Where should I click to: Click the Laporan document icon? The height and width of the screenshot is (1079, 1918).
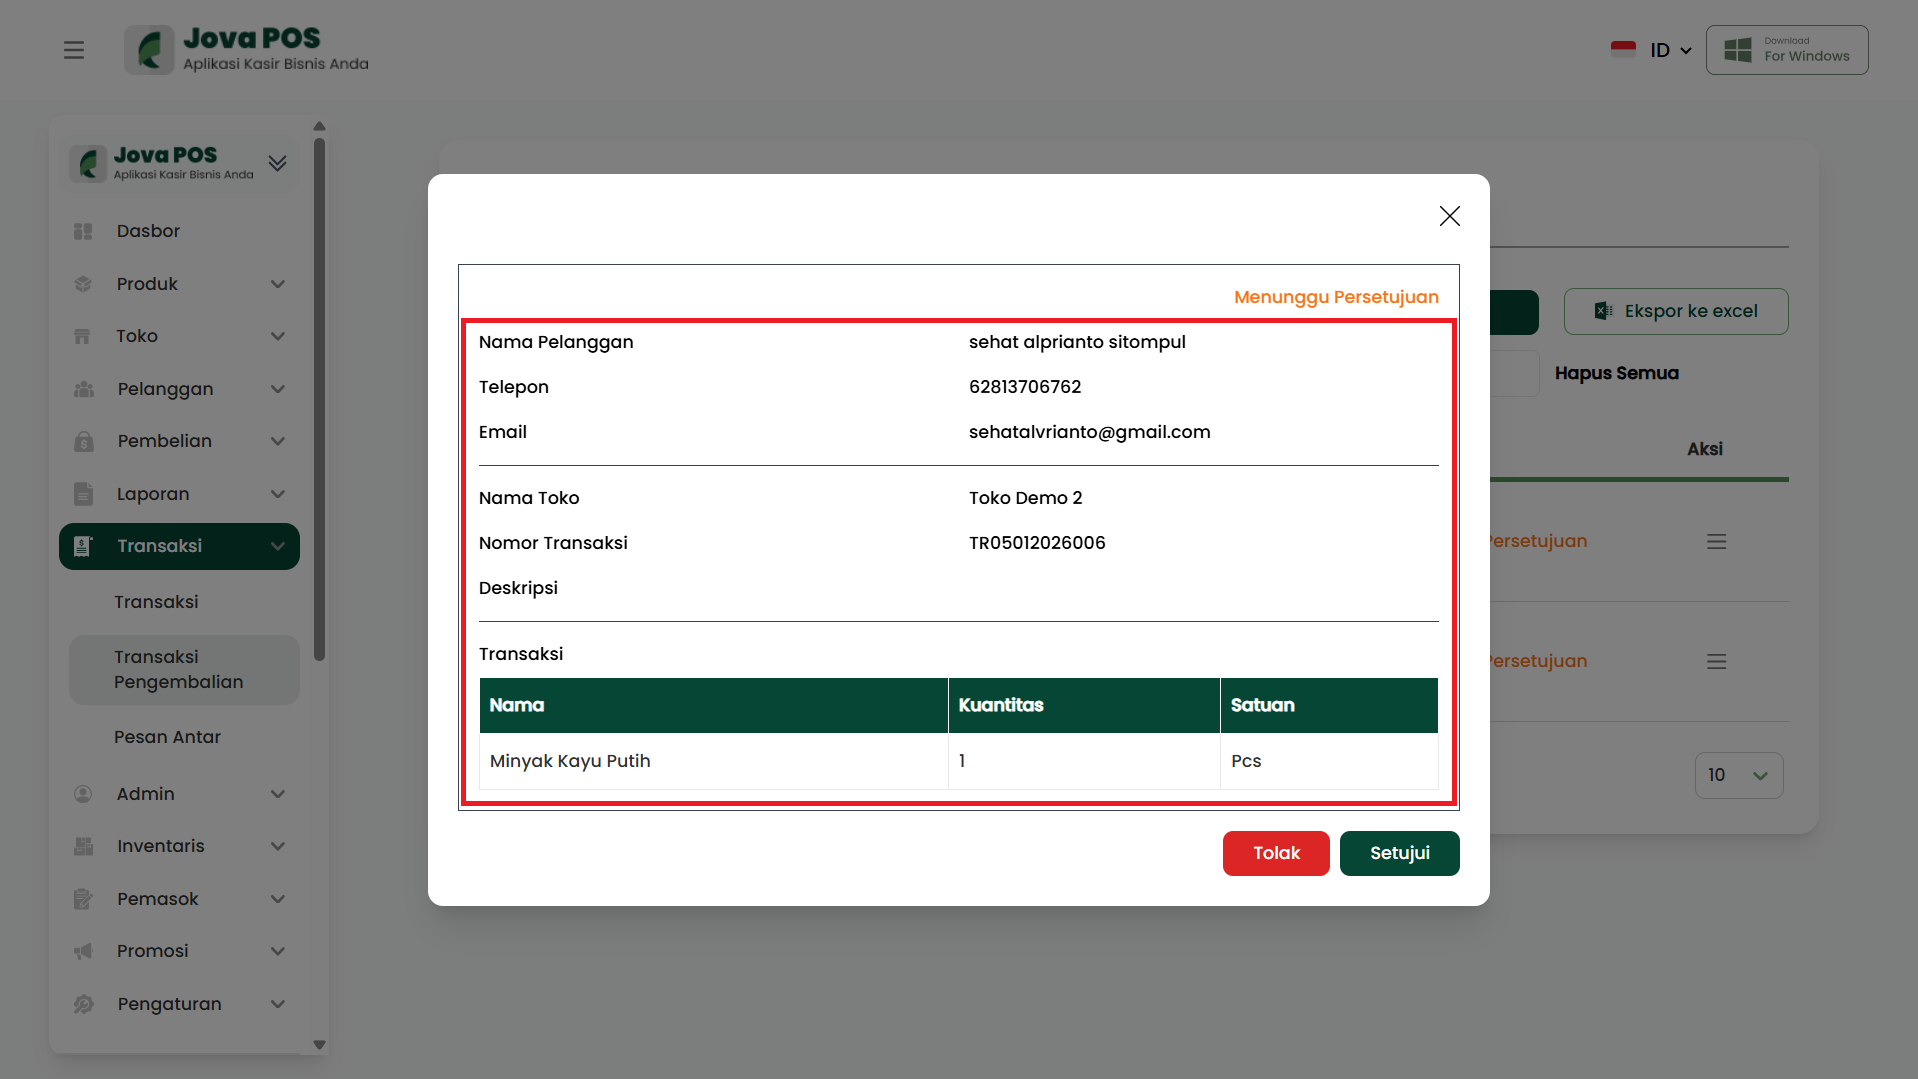pyautogui.click(x=83, y=494)
